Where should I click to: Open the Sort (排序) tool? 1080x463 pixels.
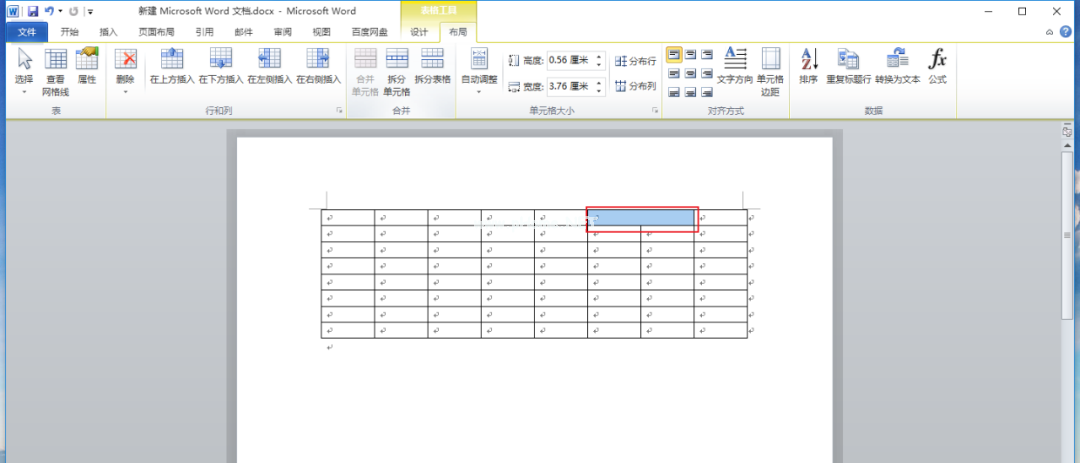809,60
